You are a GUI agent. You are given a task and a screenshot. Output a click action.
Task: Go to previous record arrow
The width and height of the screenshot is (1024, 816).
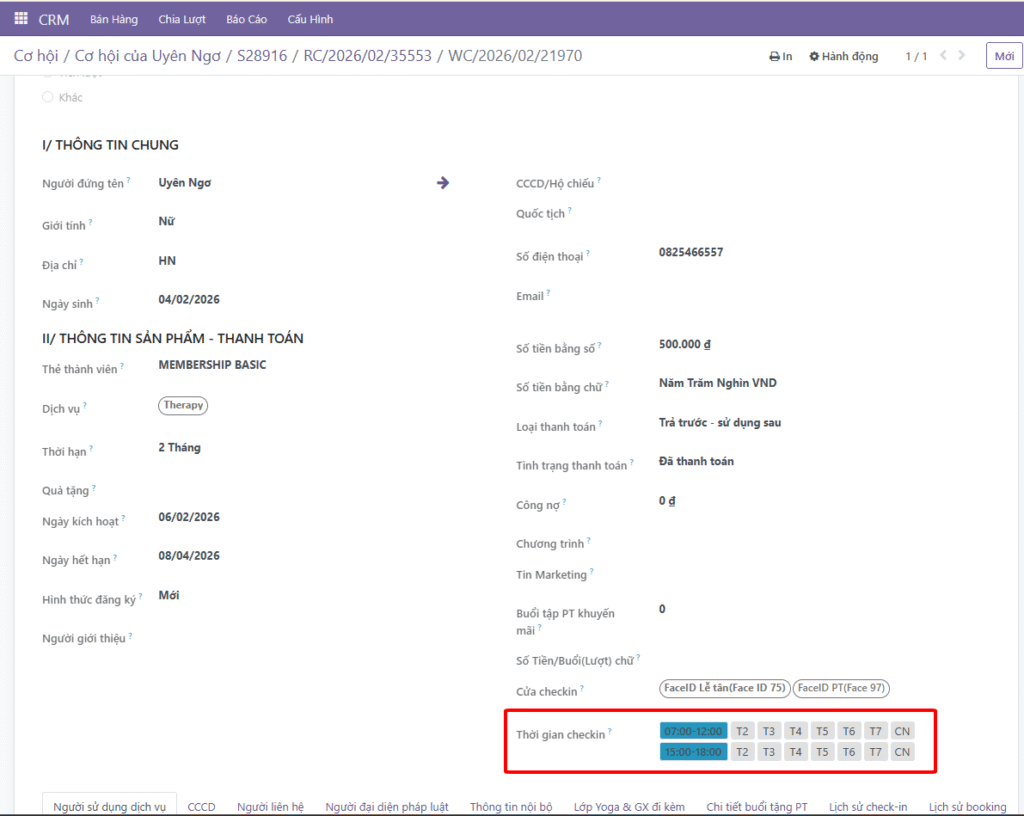(x=943, y=55)
